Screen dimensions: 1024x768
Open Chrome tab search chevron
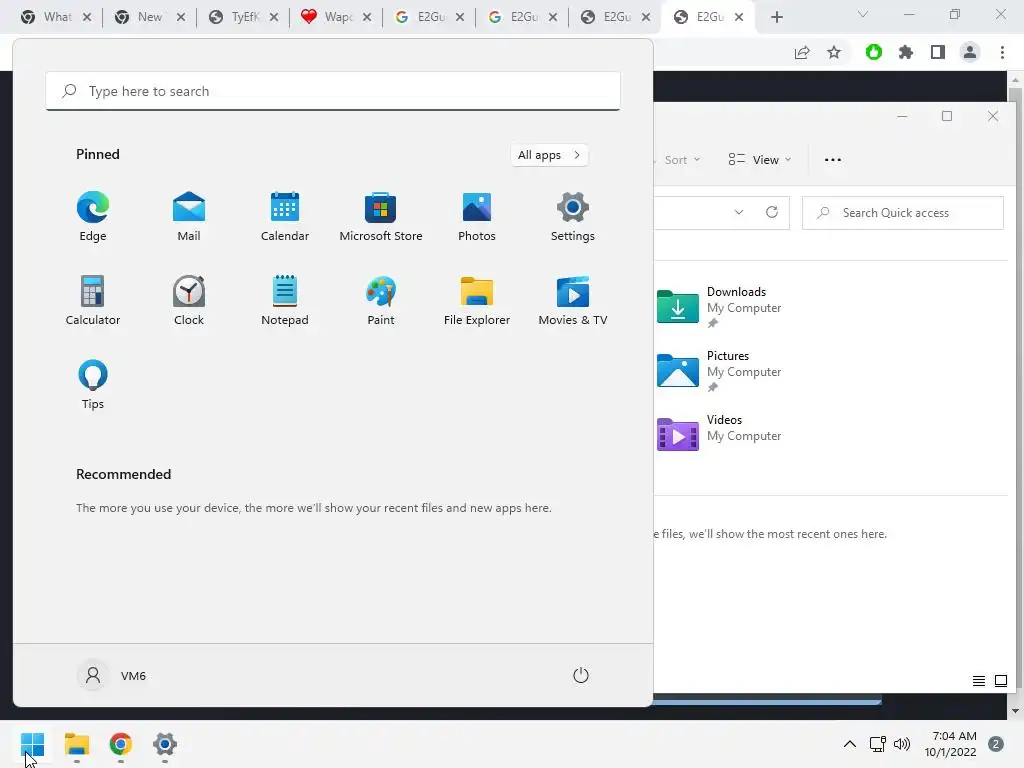coord(863,14)
